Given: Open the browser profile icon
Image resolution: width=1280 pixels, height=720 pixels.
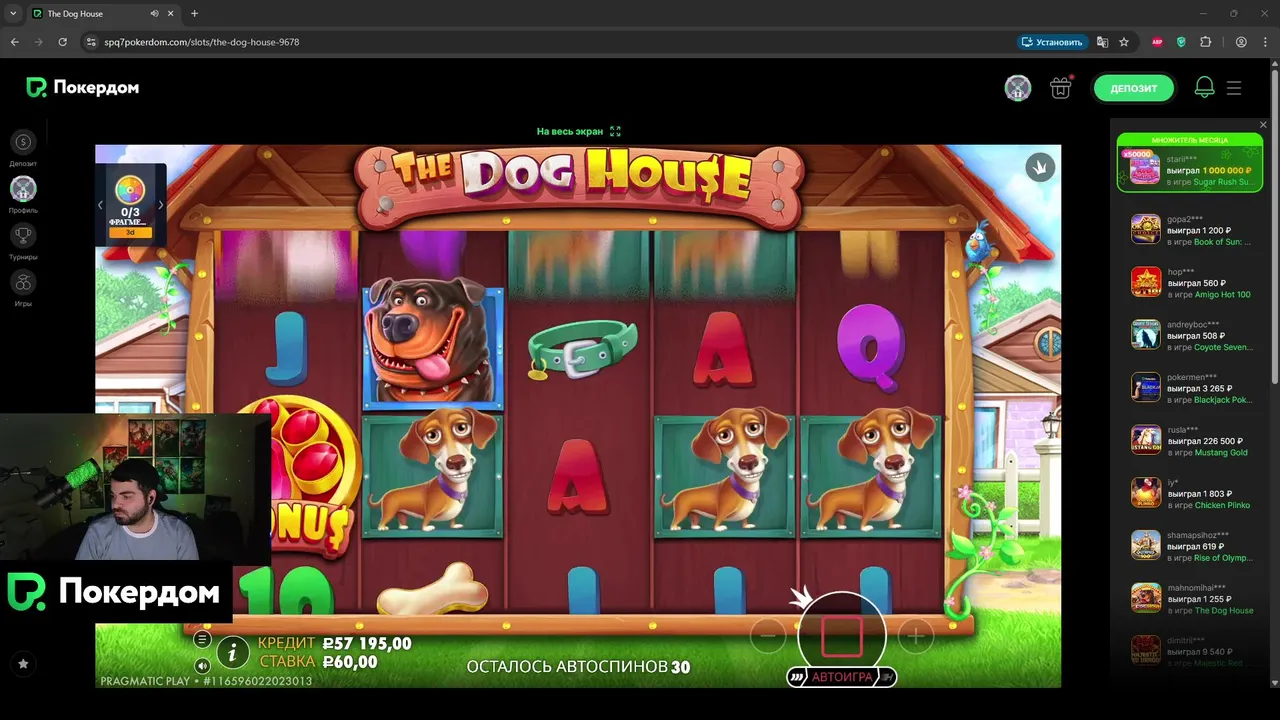Looking at the screenshot, I should click(1241, 42).
